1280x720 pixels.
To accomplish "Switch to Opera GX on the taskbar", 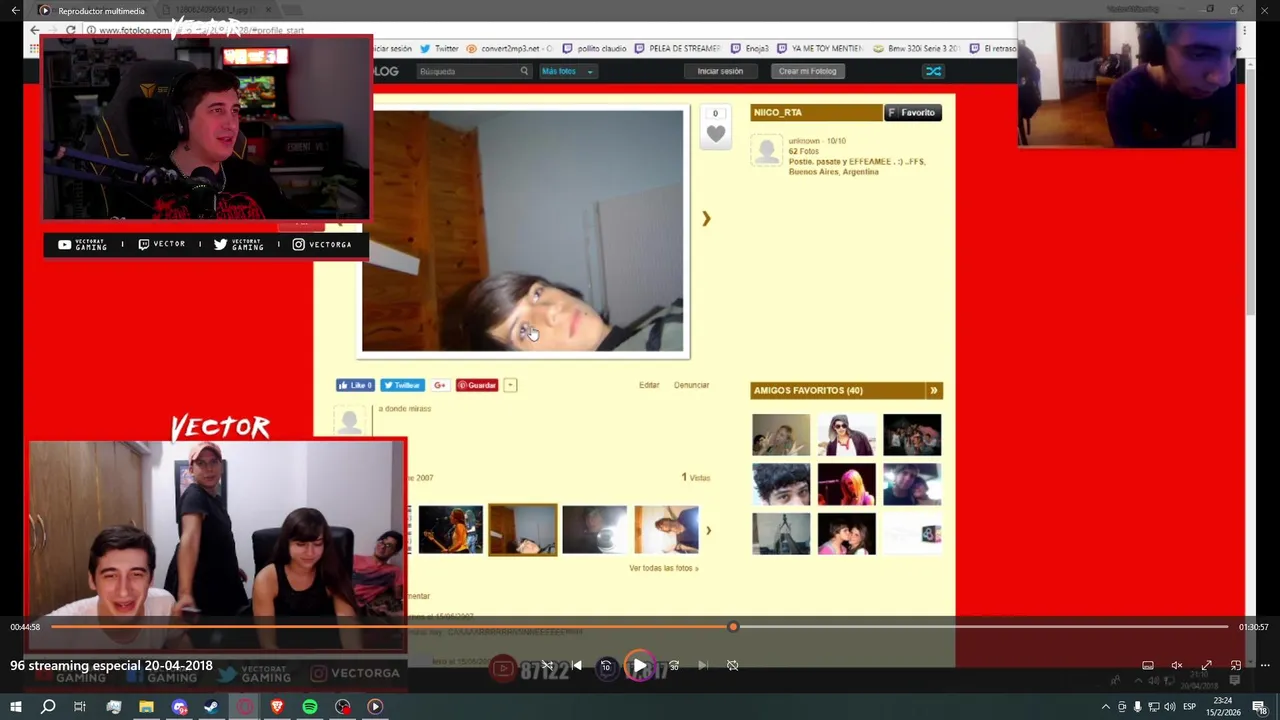I will point(244,707).
